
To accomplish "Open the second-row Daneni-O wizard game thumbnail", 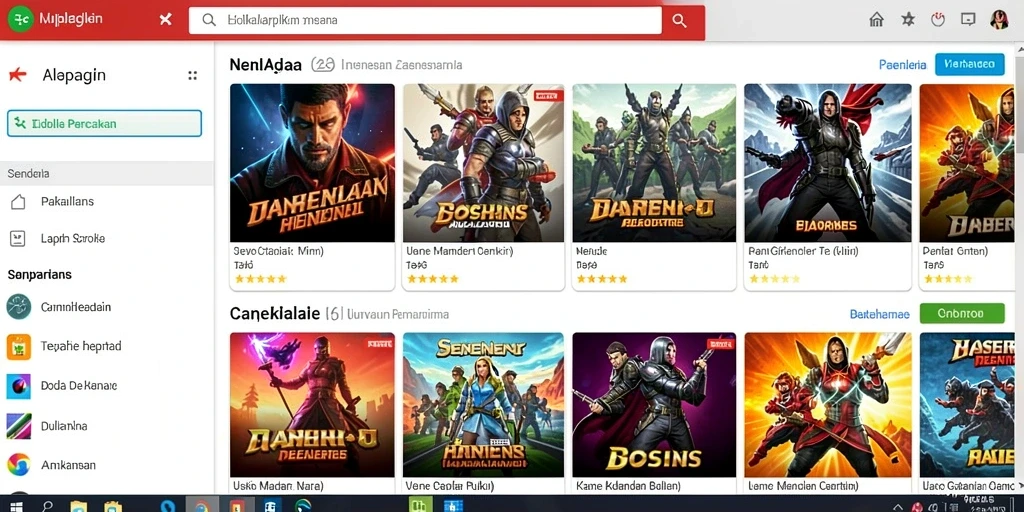I will tap(312, 405).
